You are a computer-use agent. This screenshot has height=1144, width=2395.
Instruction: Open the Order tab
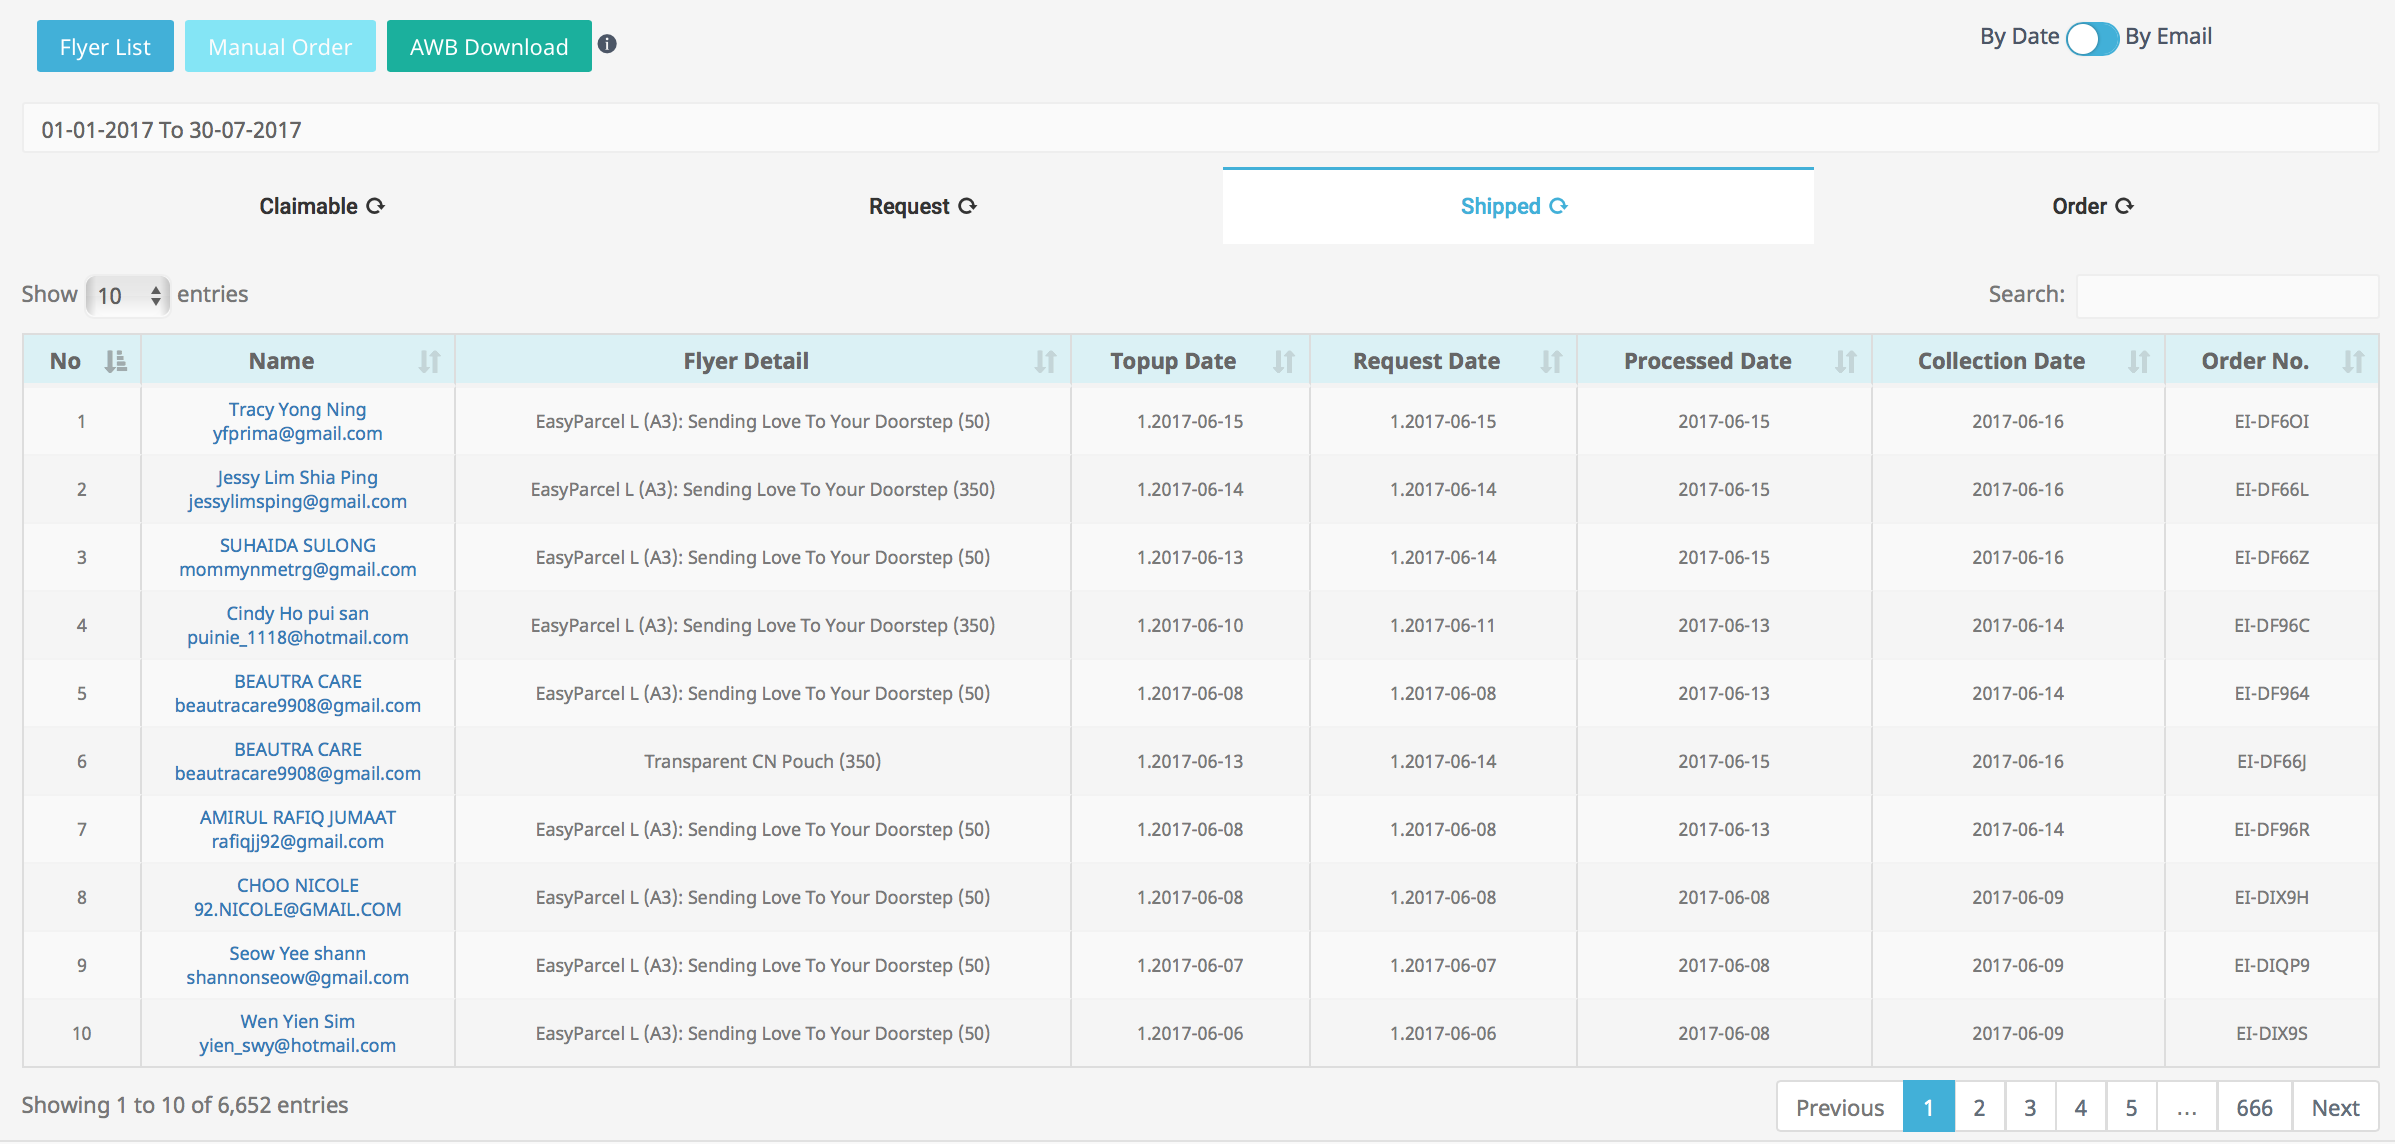tap(2092, 206)
